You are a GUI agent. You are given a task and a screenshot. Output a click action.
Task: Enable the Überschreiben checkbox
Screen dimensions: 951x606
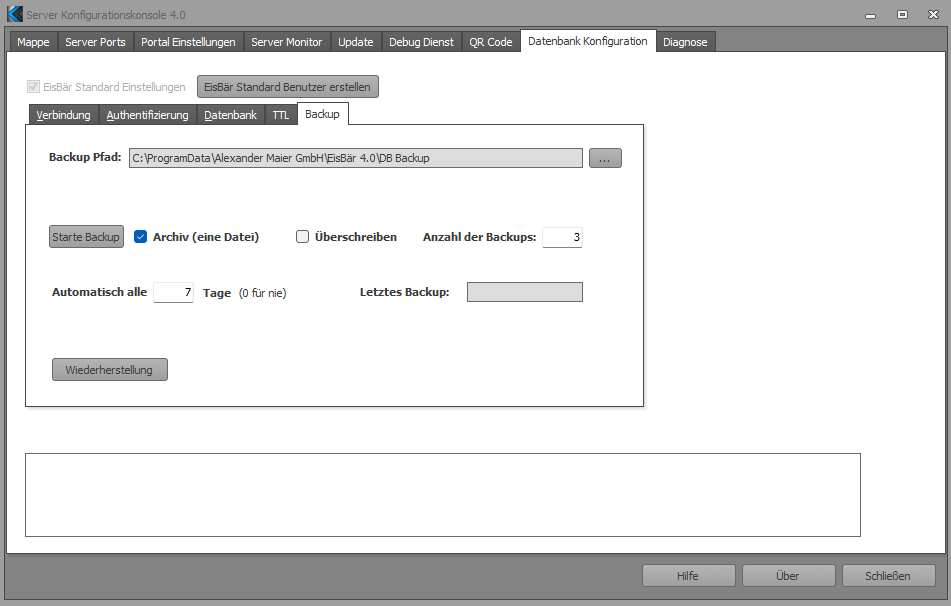pos(302,237)
